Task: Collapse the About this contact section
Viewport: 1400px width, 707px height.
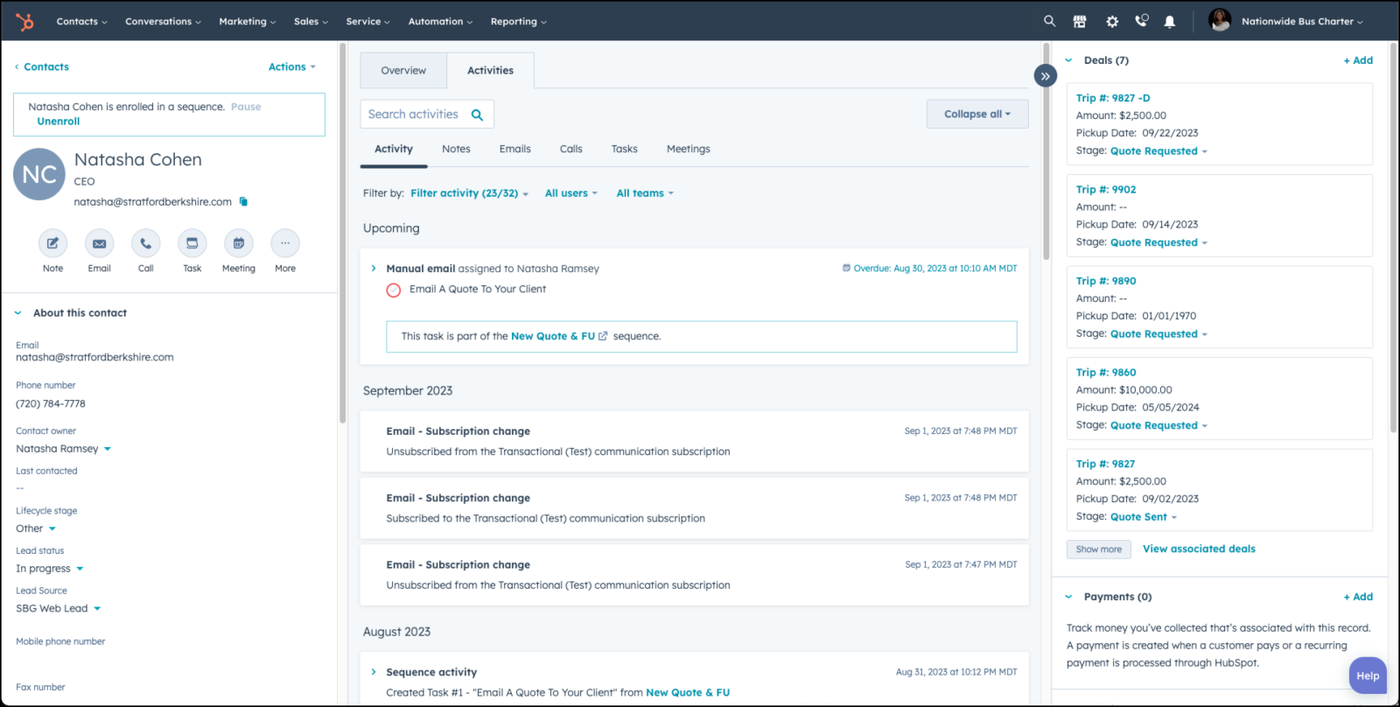Action: pos(18,313)
